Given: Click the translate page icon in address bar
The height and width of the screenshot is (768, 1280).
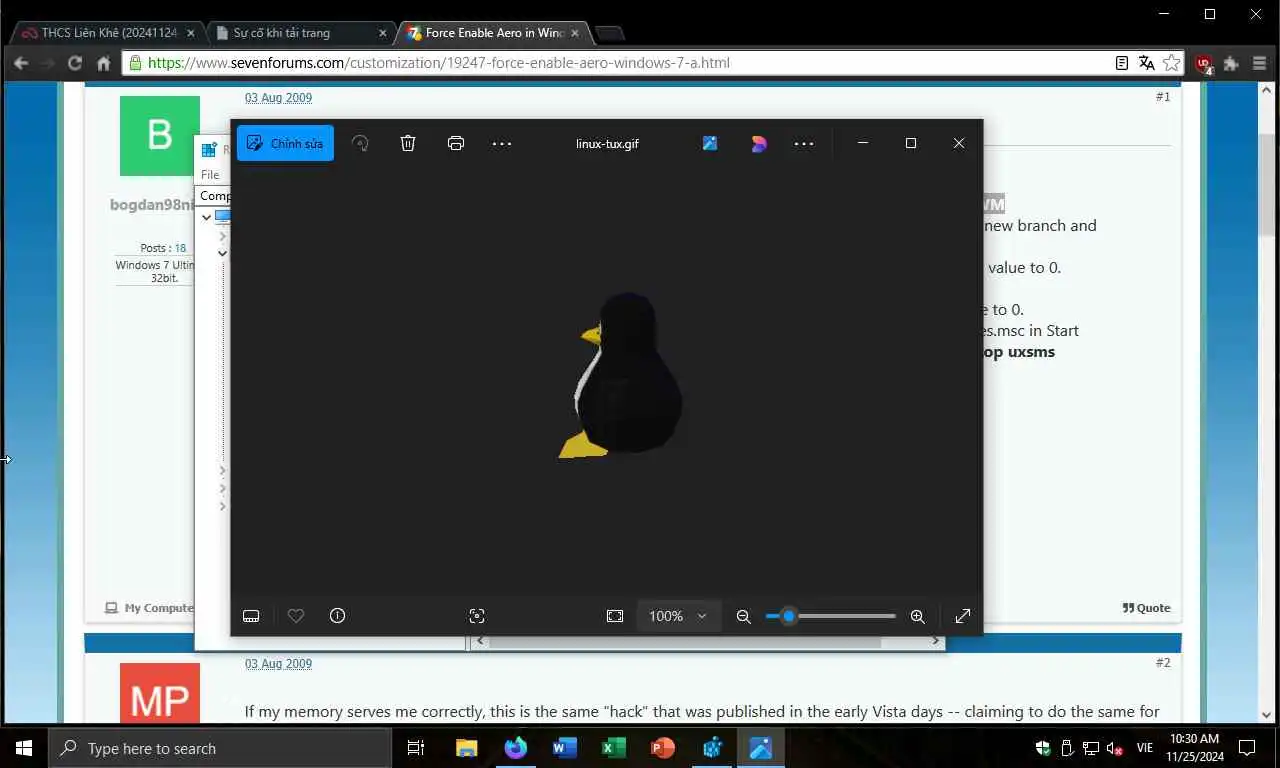Looking at the screenshot, I should coord(1147,63).
